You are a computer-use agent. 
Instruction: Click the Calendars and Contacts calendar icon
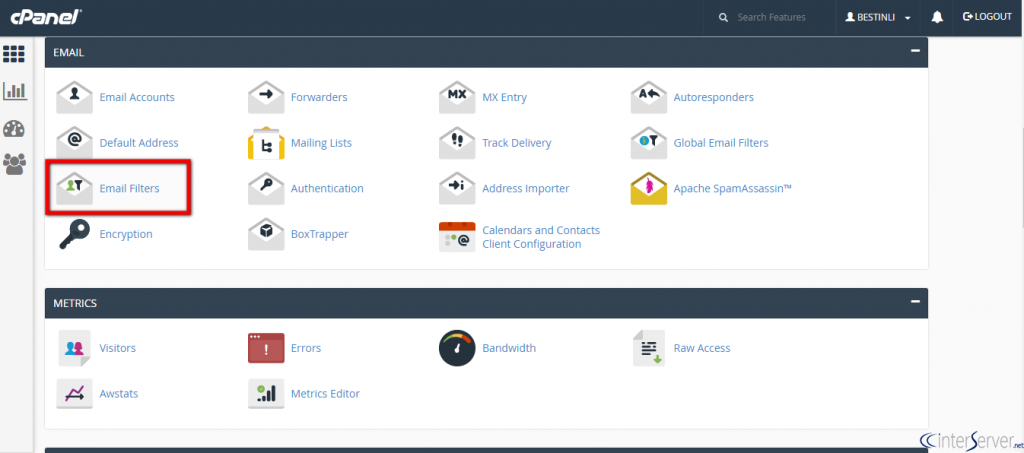(x=457, y=237)
